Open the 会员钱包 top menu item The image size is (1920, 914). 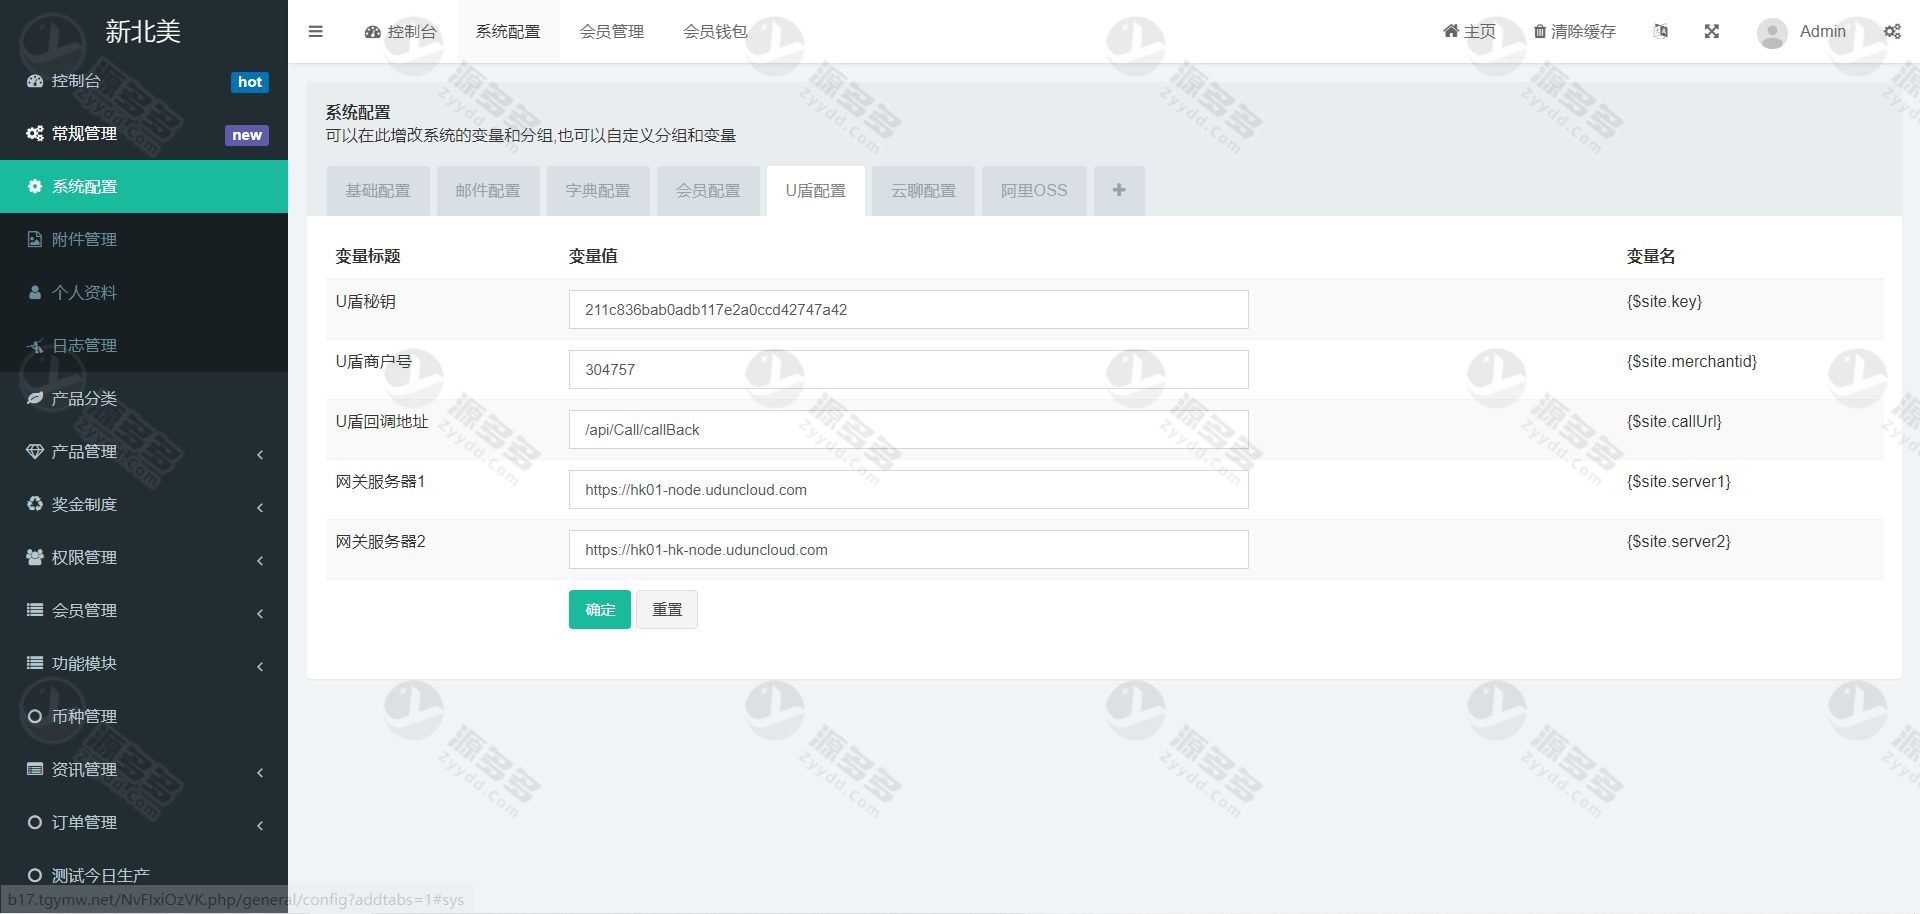716,31
